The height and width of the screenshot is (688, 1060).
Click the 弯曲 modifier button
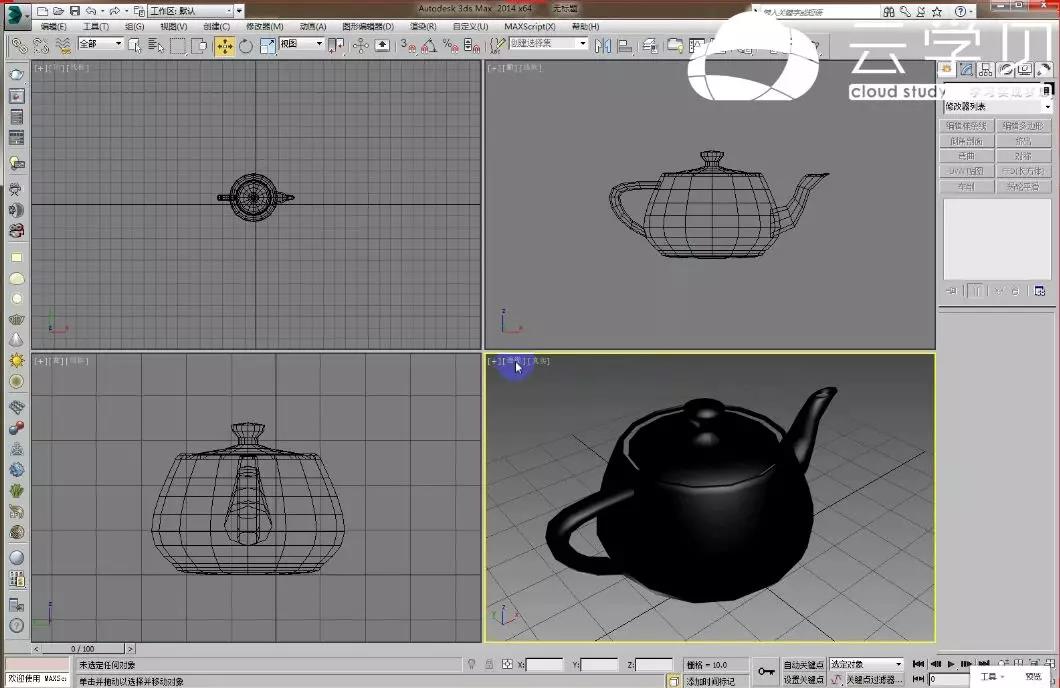967,156
